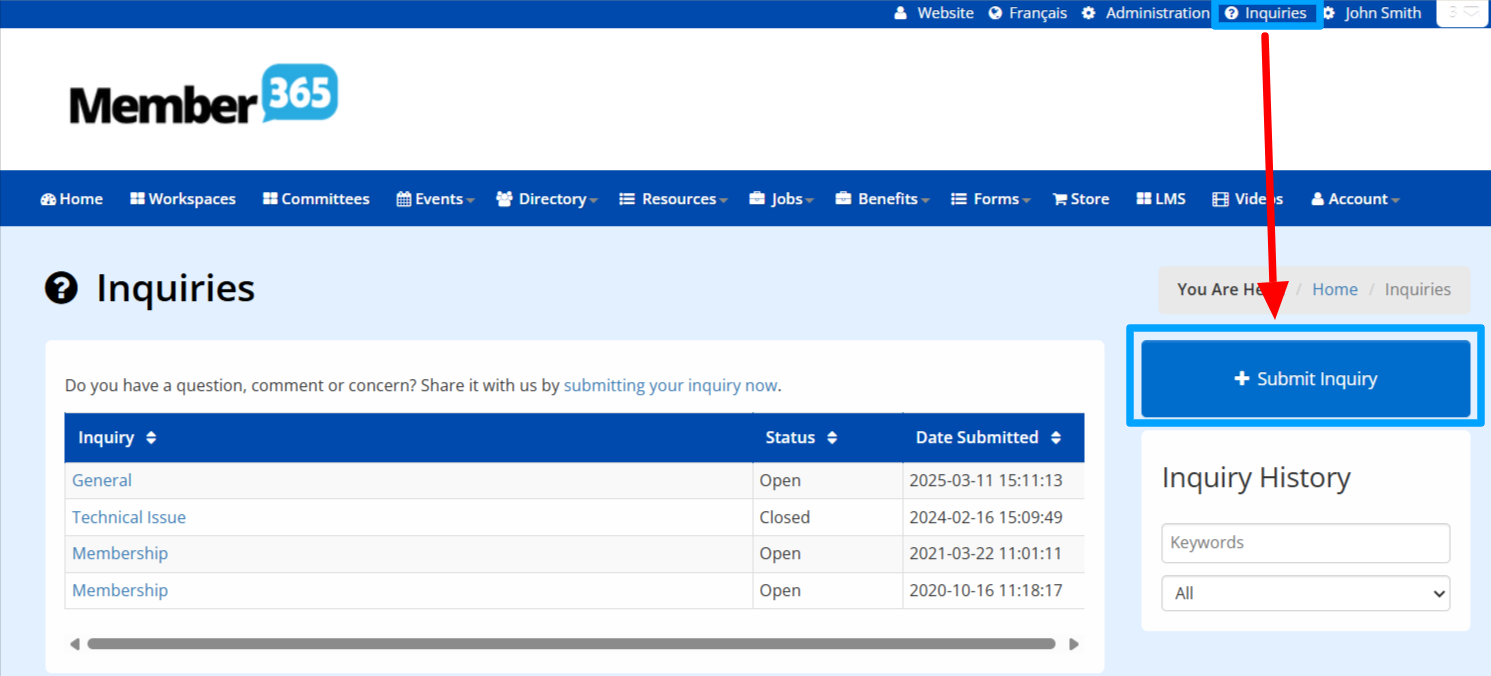The image size is (1491, 676).
Task: Navigate to Home dashboard in navbar
Action: click(71, 199)
